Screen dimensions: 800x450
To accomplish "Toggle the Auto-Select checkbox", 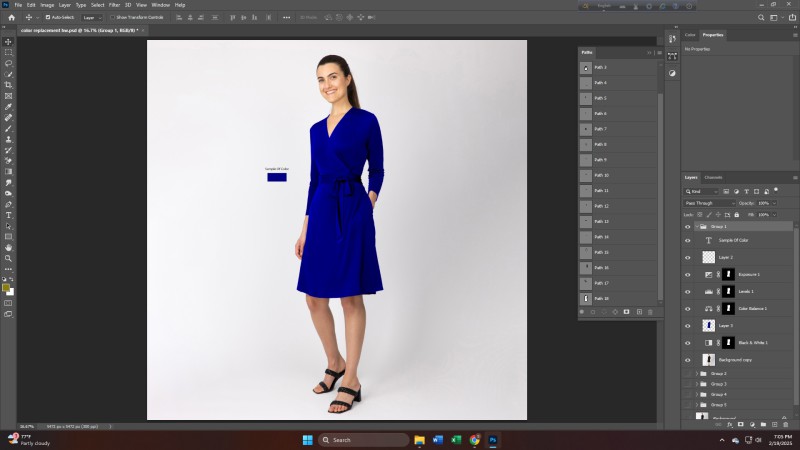I will [x=49, y=17].
